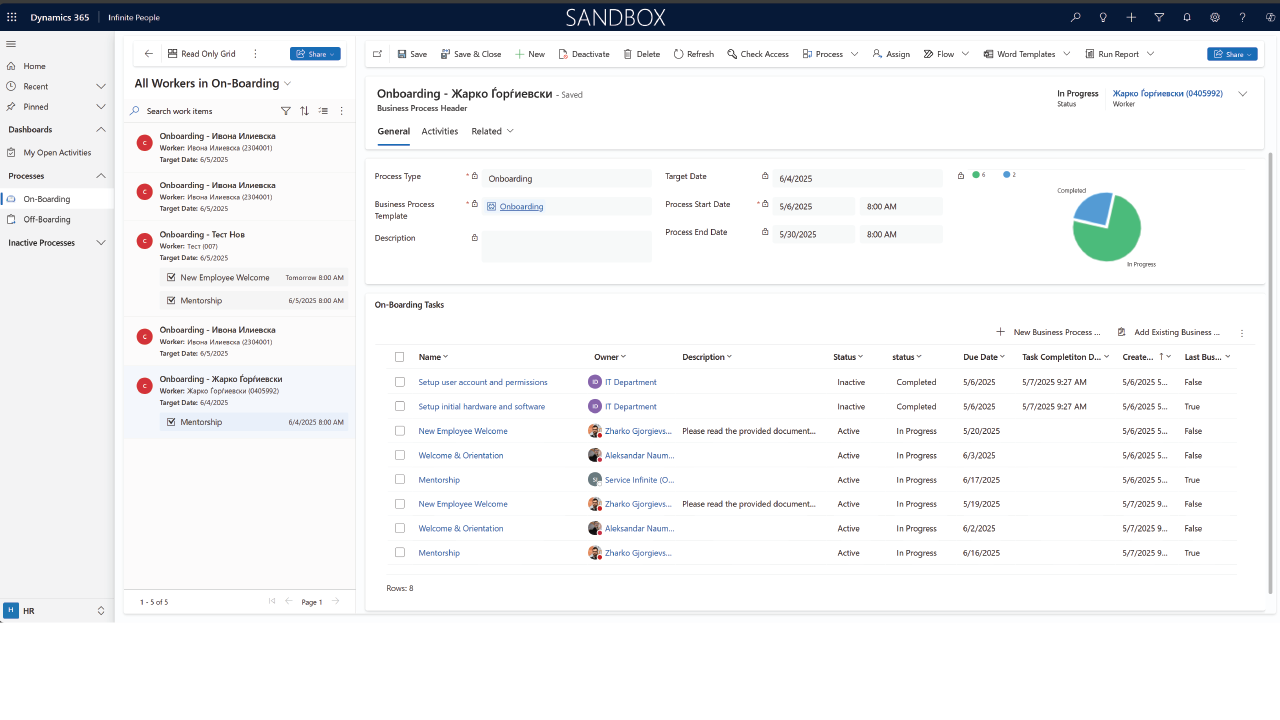The width and height of the screenshot is (1280, 720).
Task: Open the Related tab menu
Action: point(492,131)
